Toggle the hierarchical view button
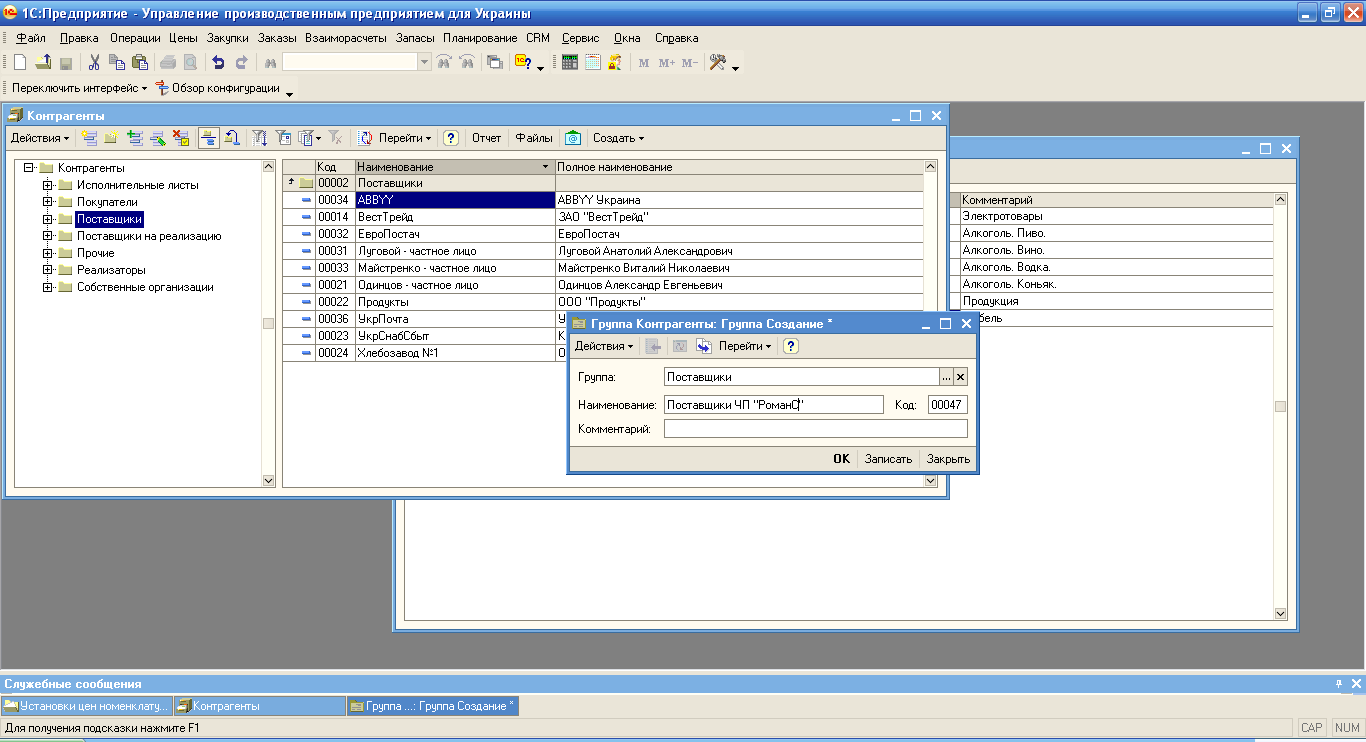 pos(209,138)
